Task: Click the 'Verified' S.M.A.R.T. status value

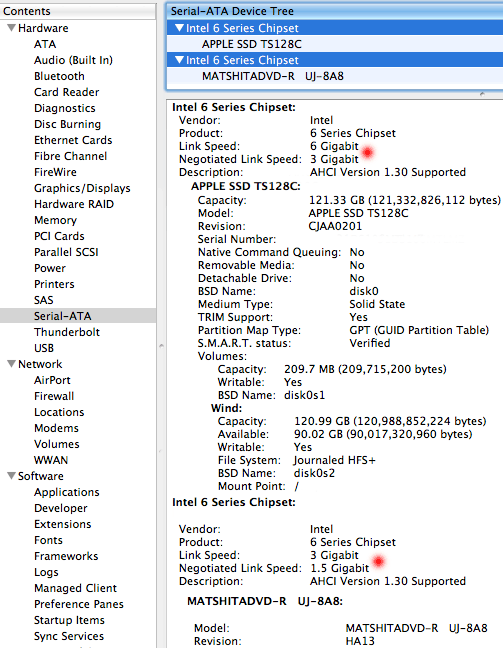Action: click(x=370, y=343)
